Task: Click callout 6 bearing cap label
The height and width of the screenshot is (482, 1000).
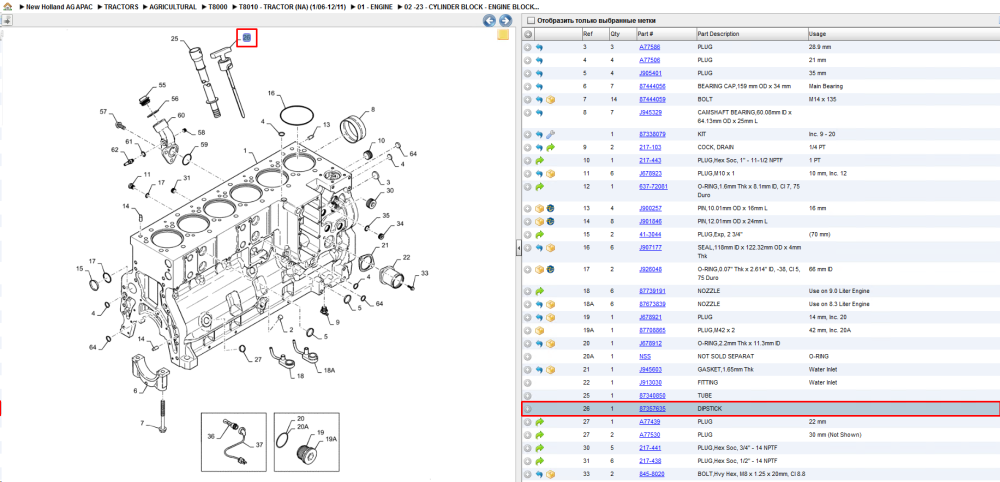Action: point(135,390)
